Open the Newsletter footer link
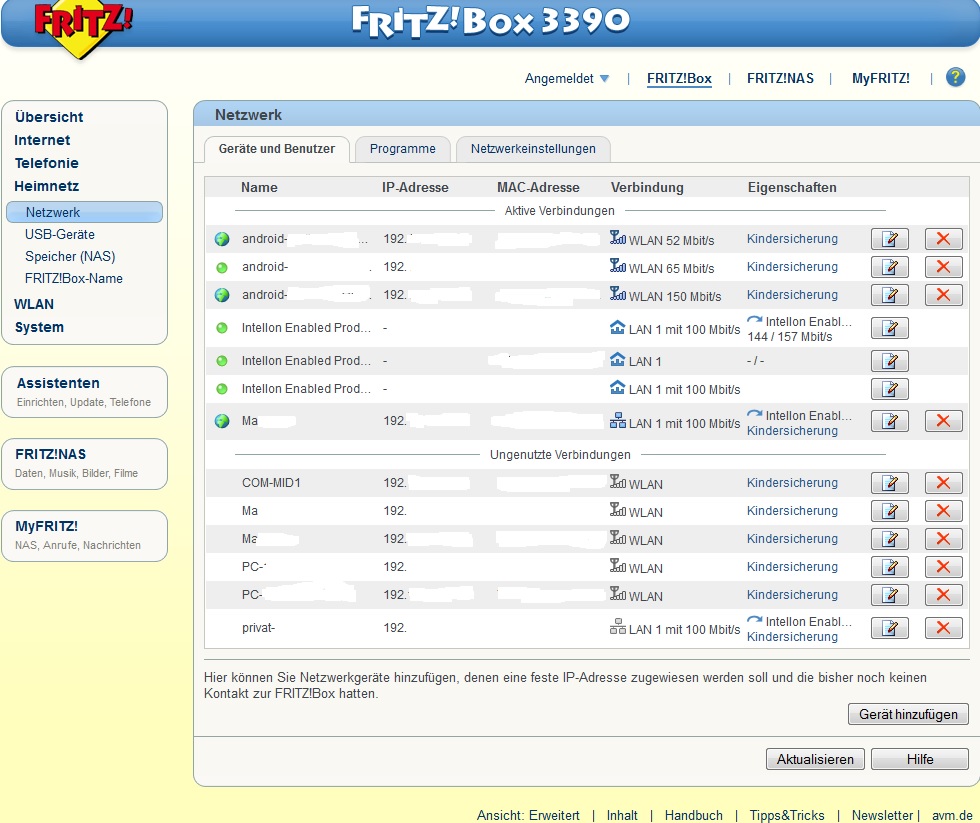980x823 pixels. coord(882,816)
